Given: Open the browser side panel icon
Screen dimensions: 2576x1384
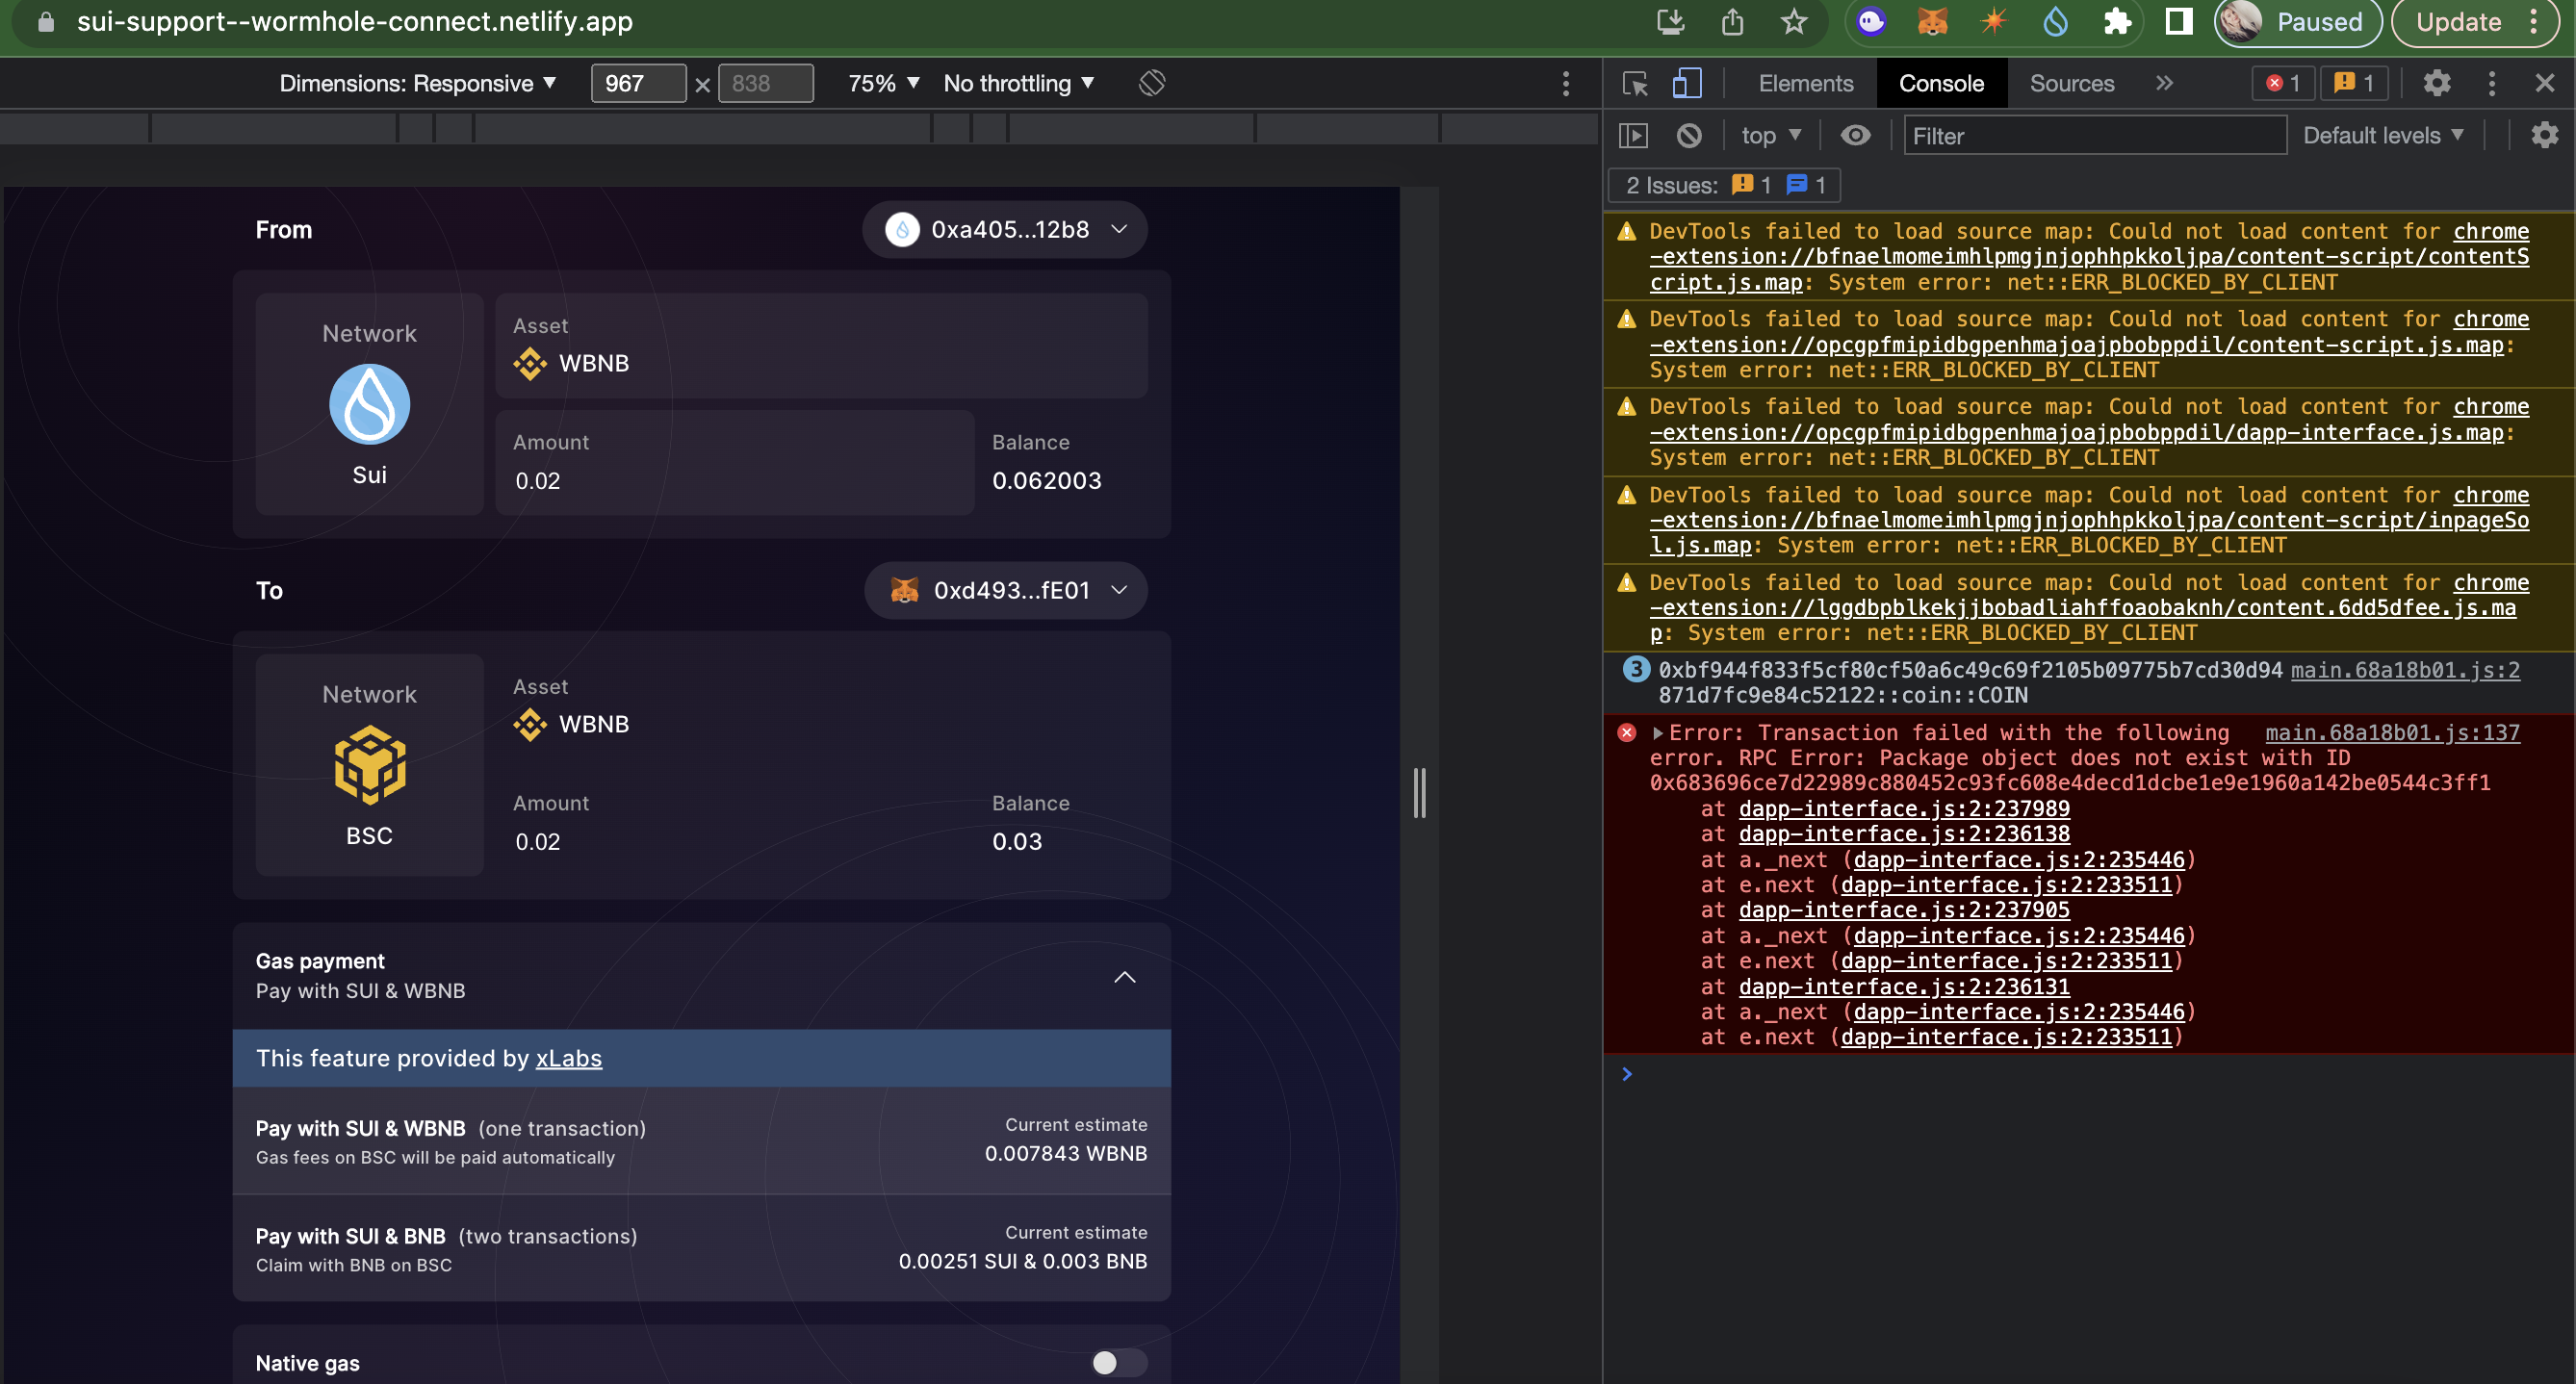Looking at the screenshot, I should [x=2179, y=22].
